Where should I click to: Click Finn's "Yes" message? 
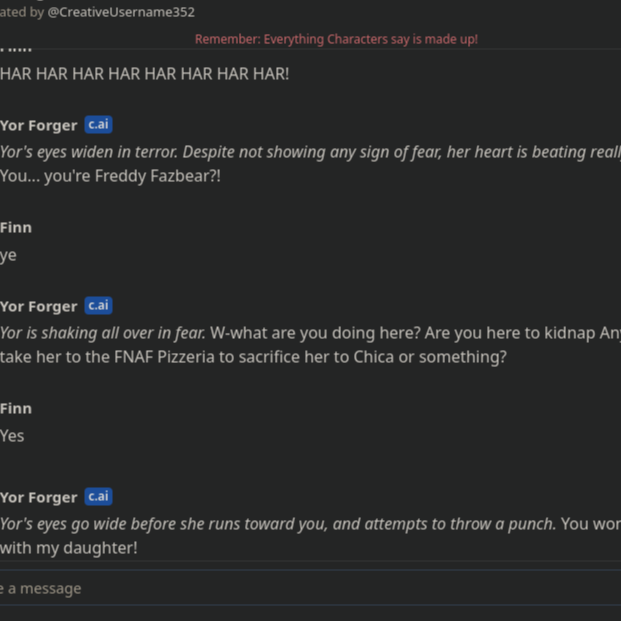(x=12, y=436)
